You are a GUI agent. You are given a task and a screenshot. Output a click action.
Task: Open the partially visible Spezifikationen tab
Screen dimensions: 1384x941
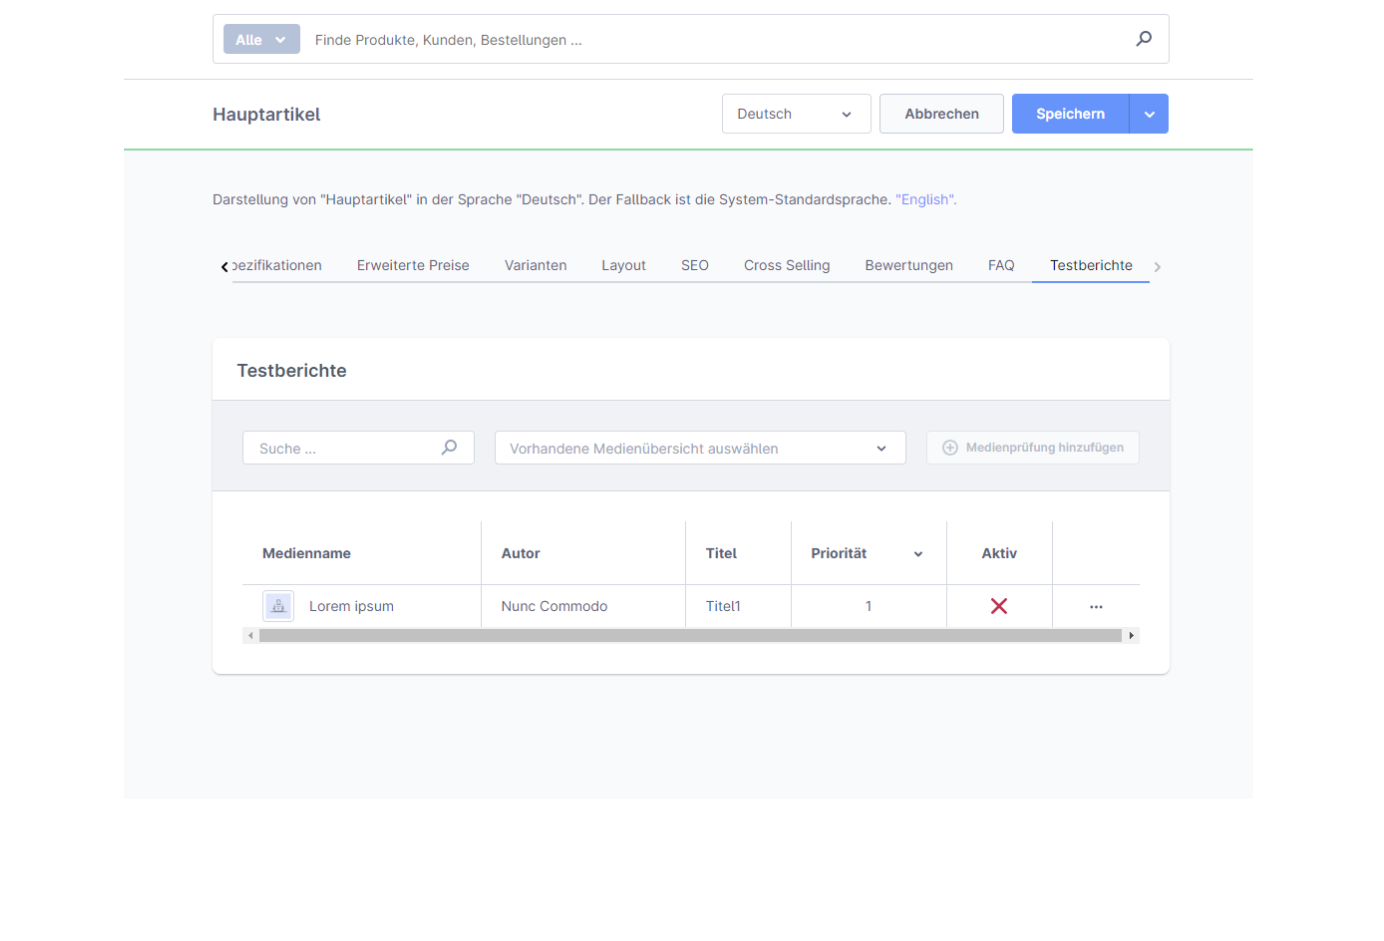(x=278, y=265)
